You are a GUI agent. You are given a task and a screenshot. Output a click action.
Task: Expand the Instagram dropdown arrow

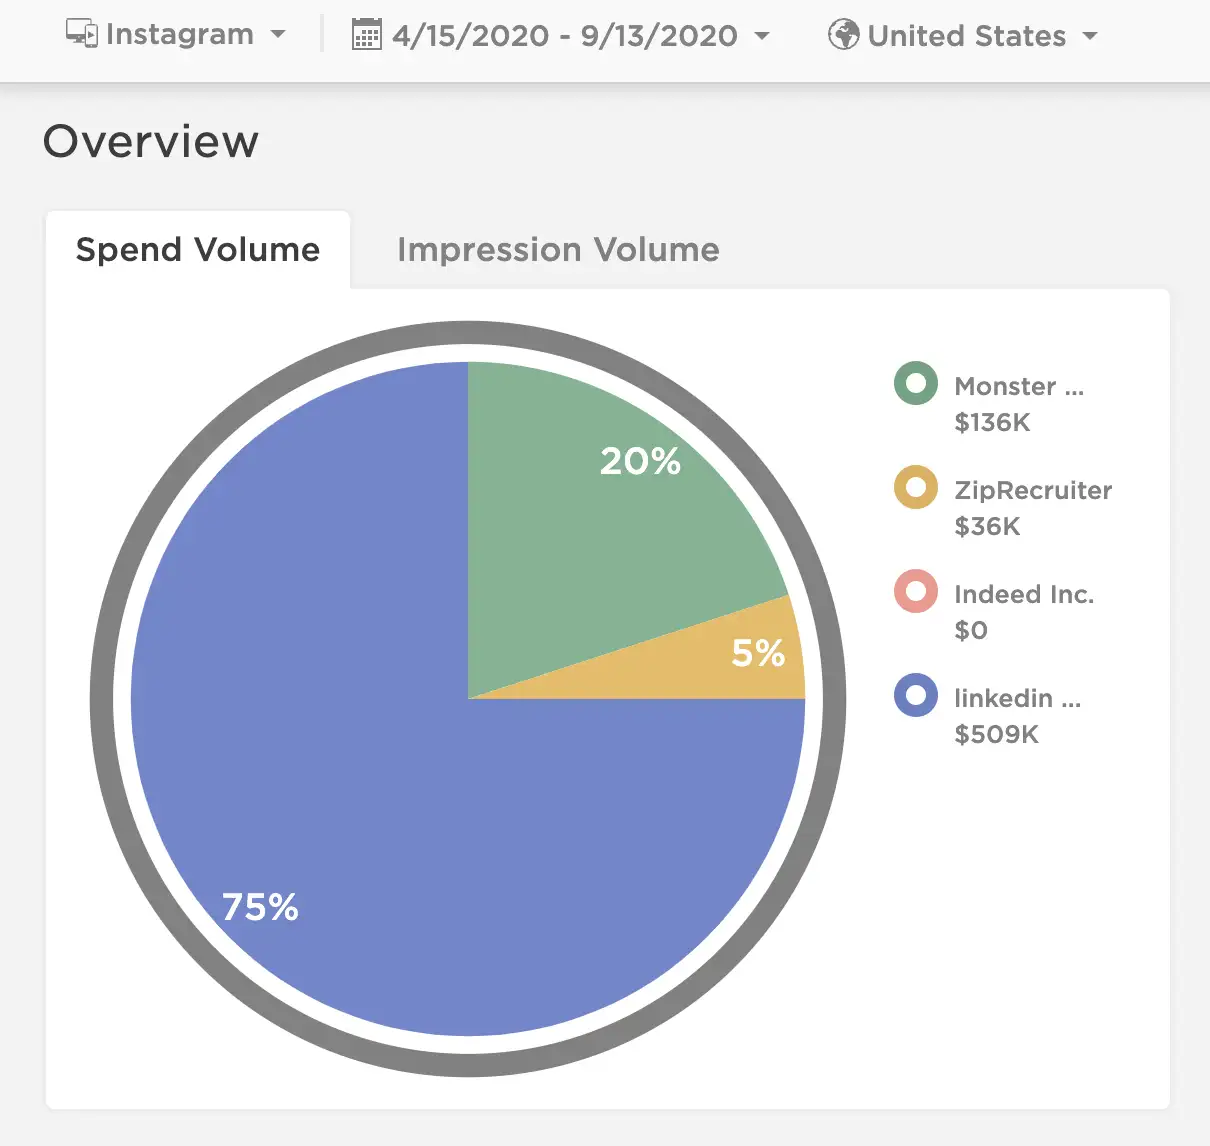278,35
